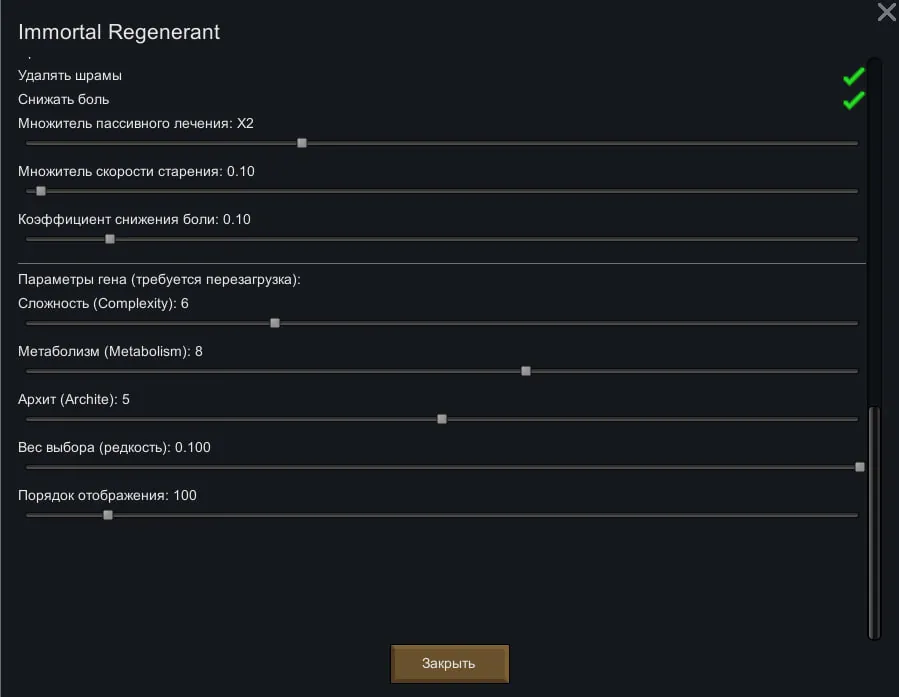
Task: Click the aging speed multiplier slider handle
Action: point(41,191)
